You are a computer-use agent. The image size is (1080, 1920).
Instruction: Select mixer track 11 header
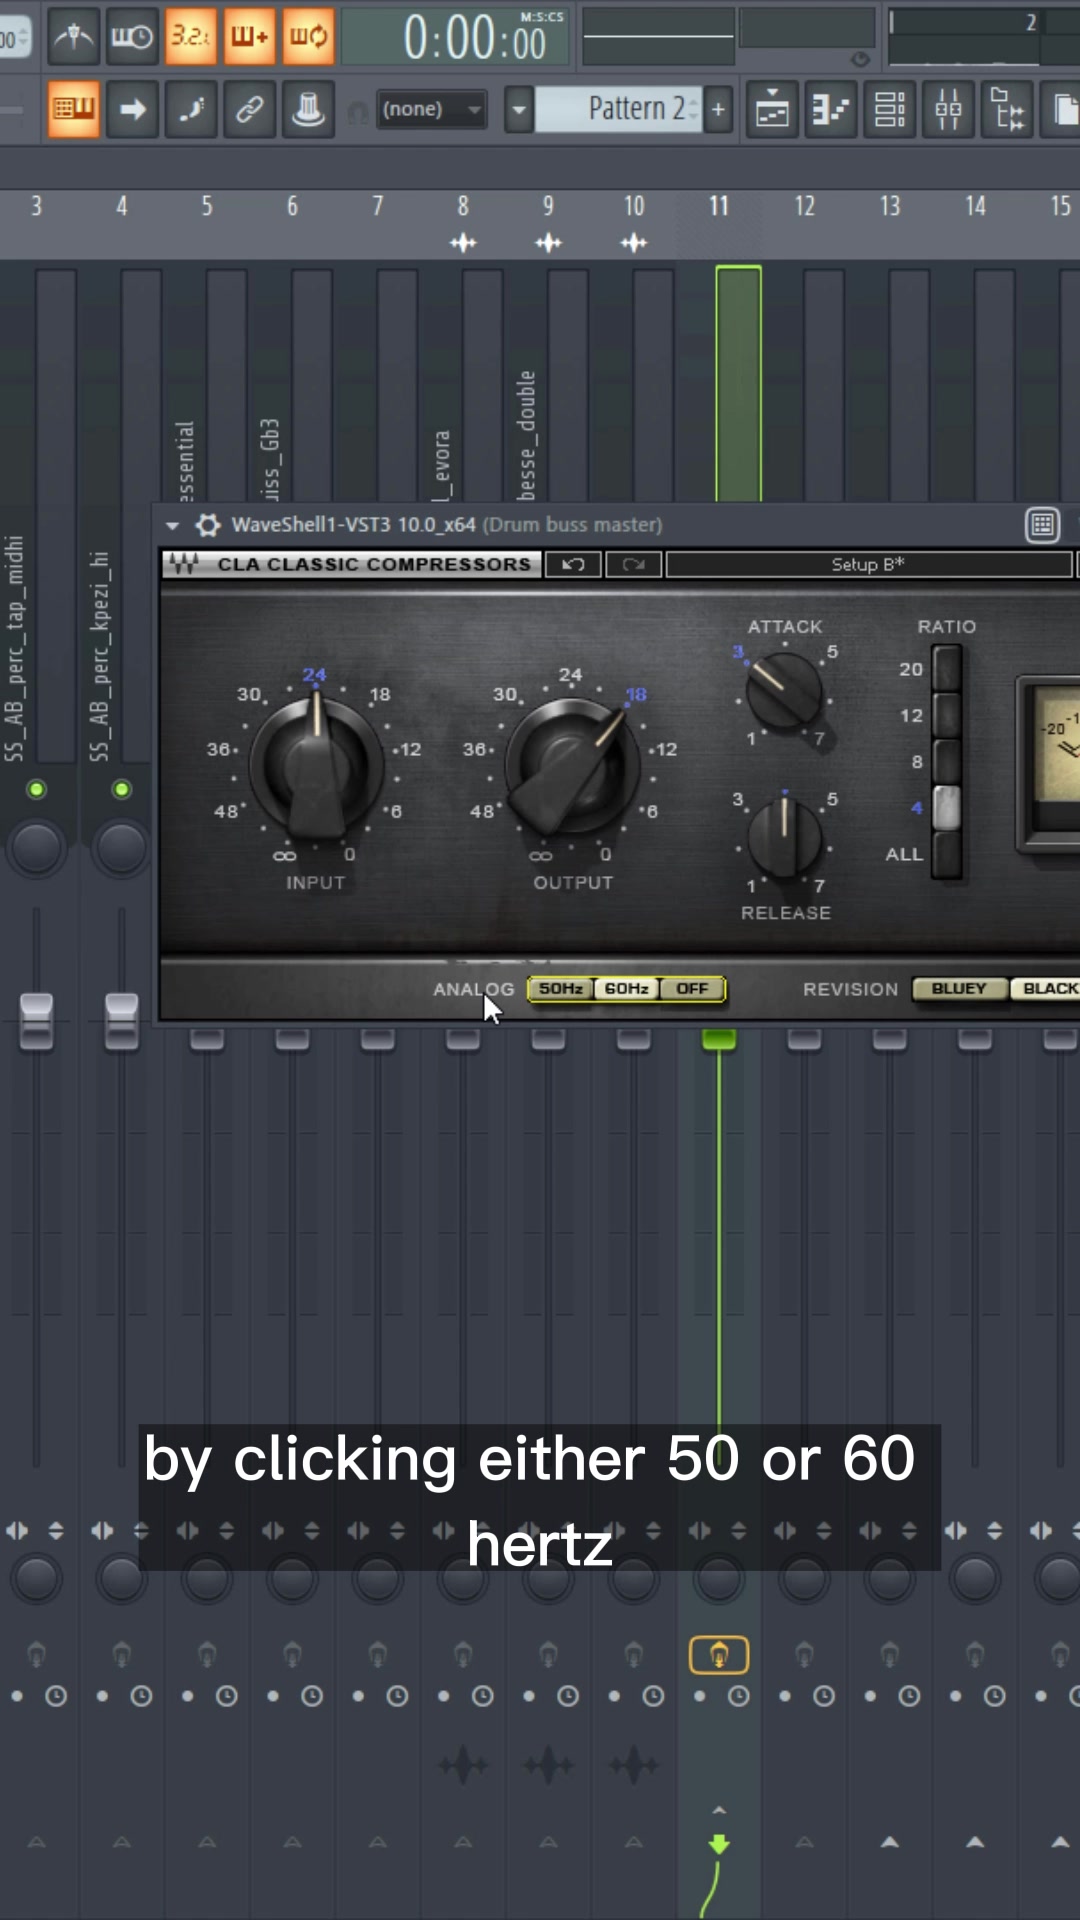[719, 206]
